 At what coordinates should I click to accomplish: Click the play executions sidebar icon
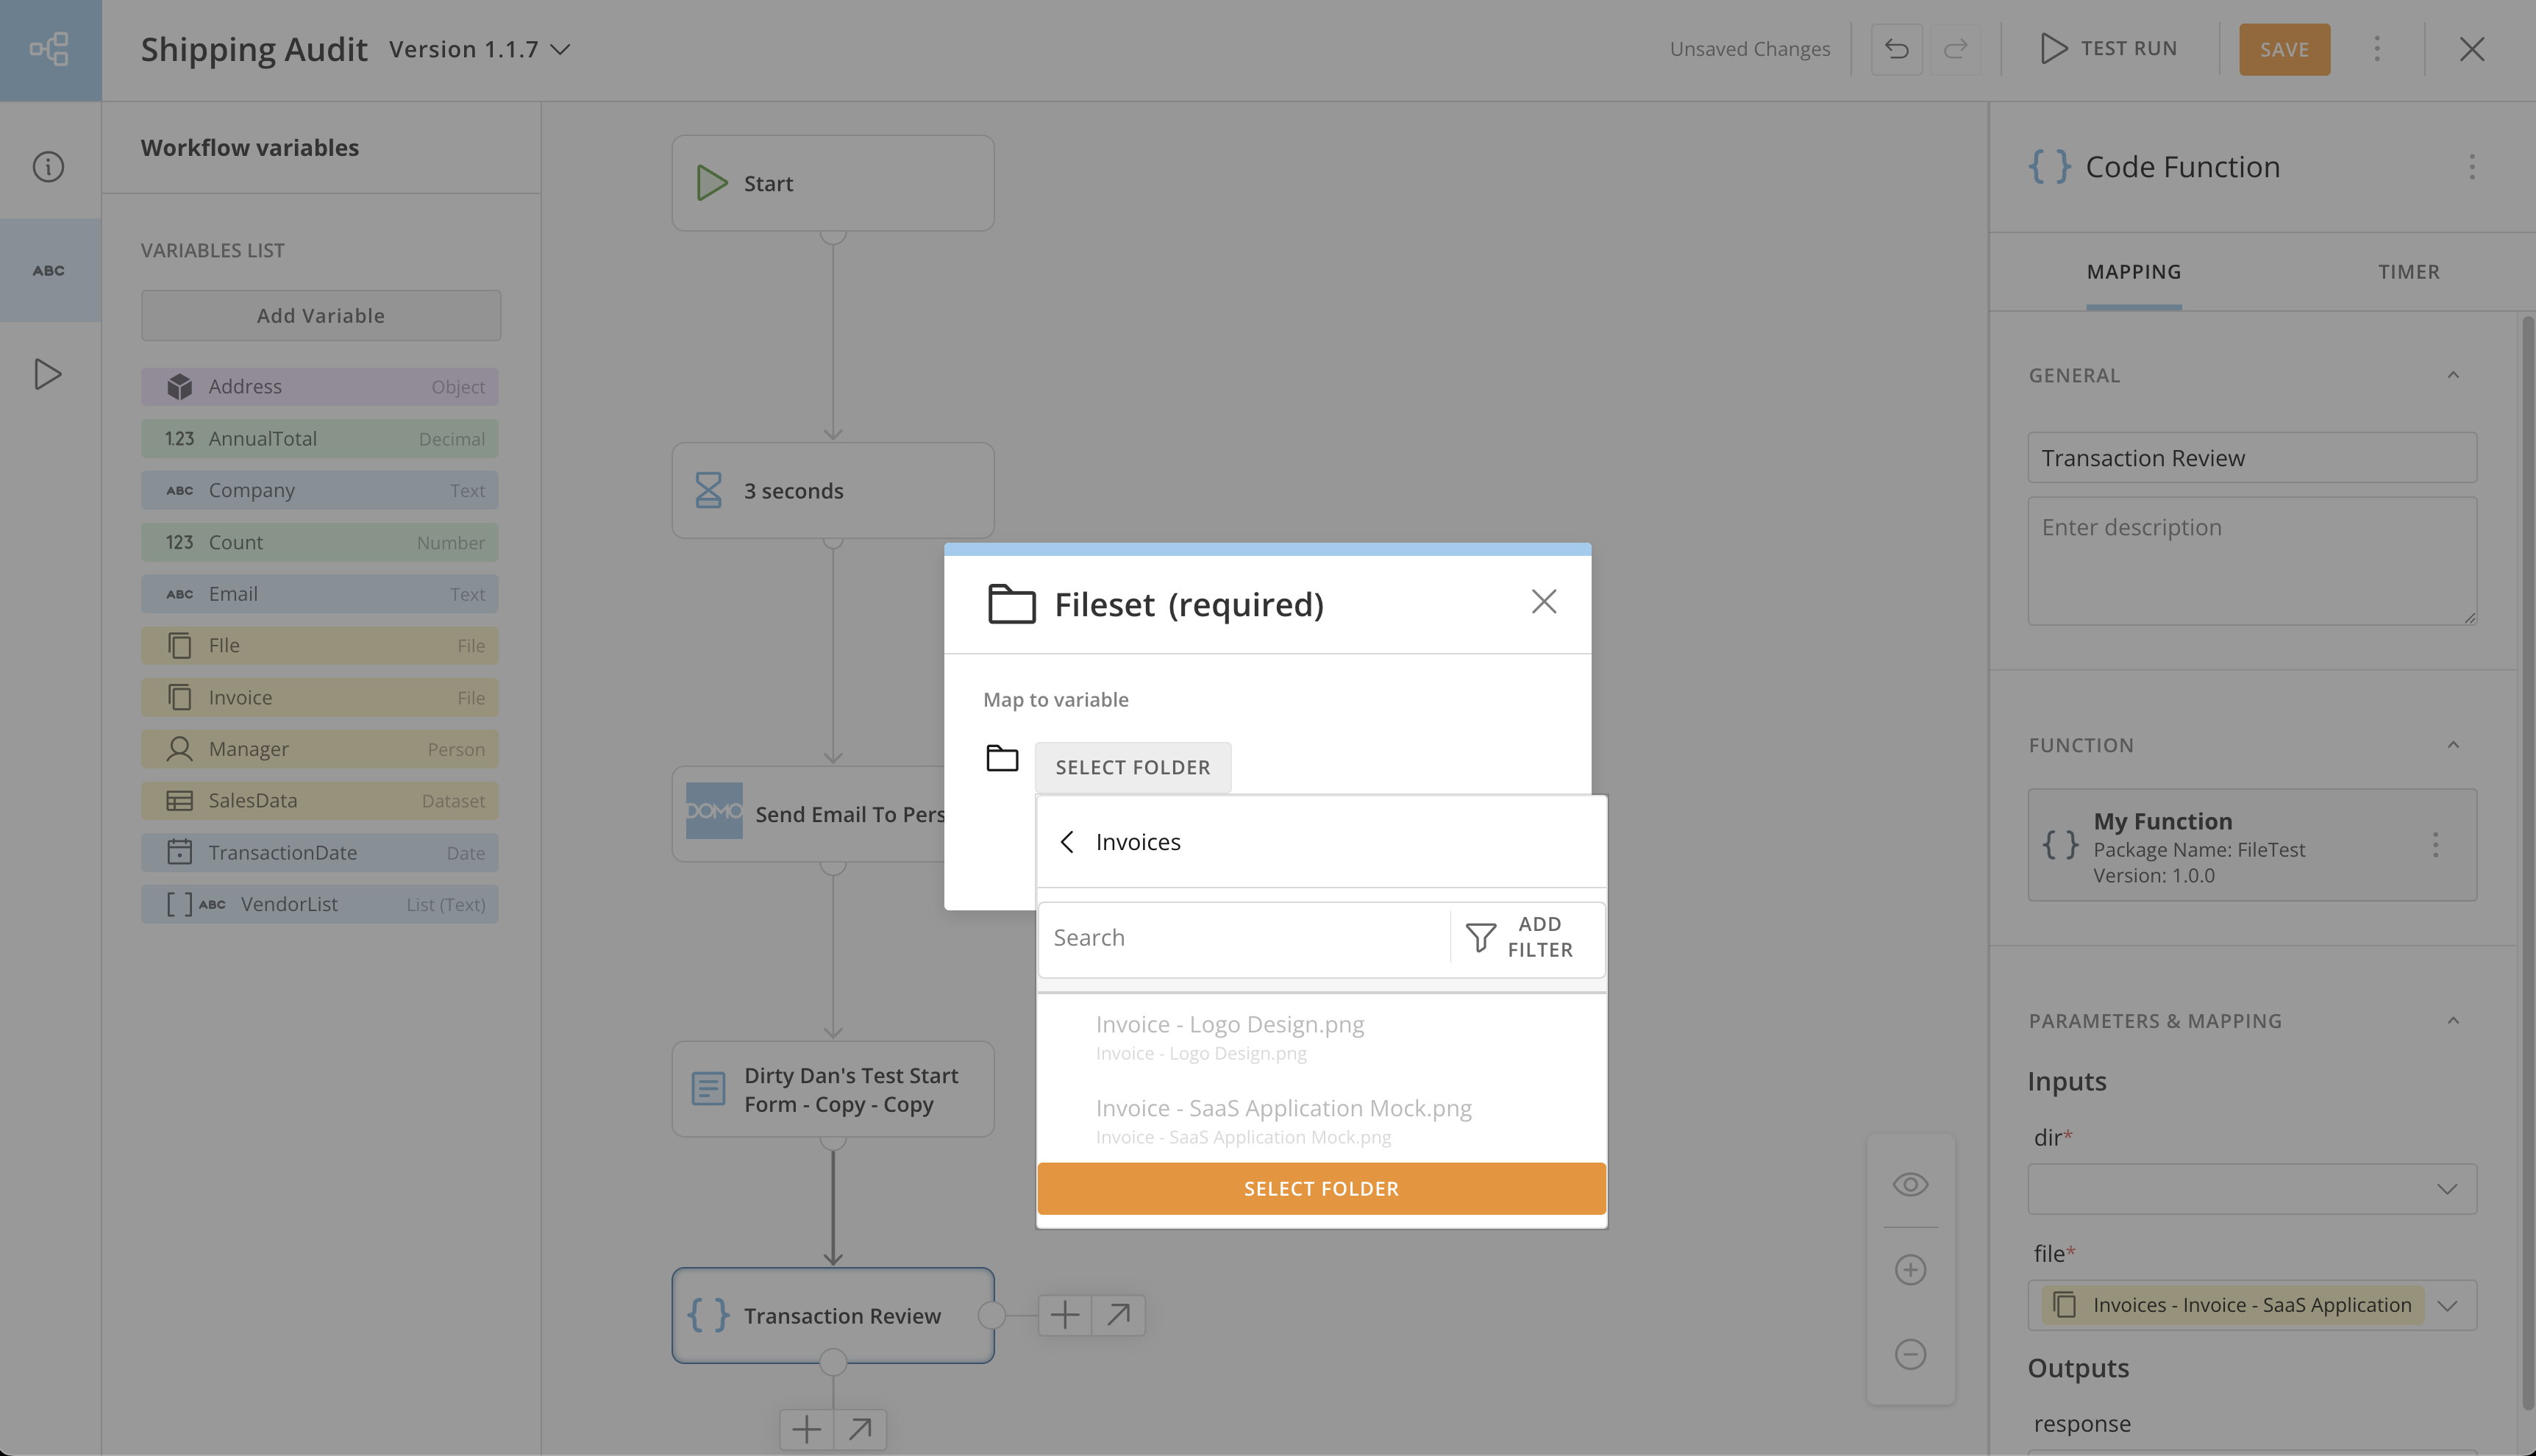coord(48,374)
